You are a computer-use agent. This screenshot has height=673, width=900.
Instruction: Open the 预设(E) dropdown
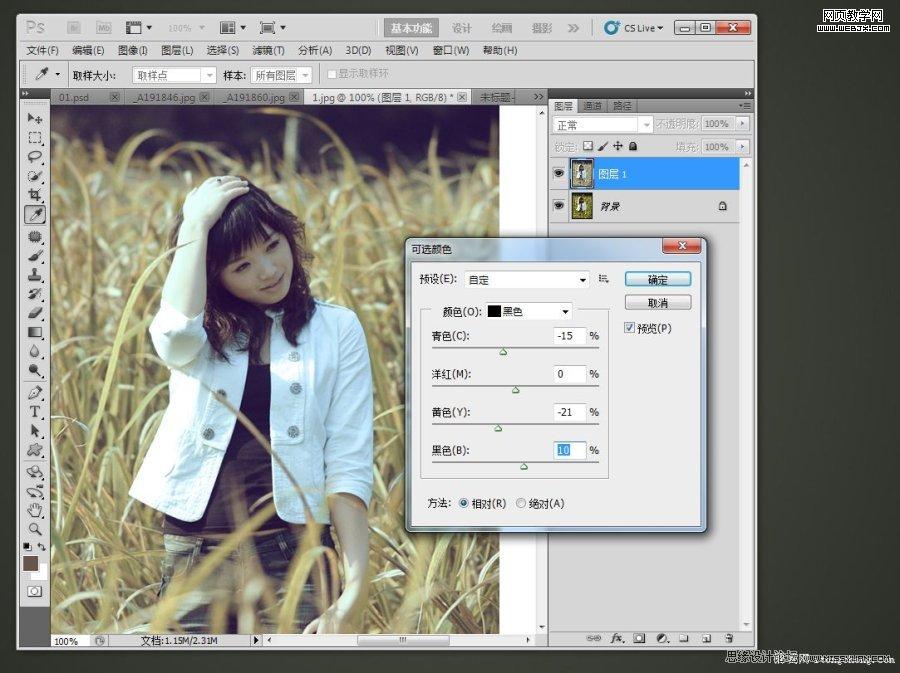pyautogui.click(x=527, y=279)
